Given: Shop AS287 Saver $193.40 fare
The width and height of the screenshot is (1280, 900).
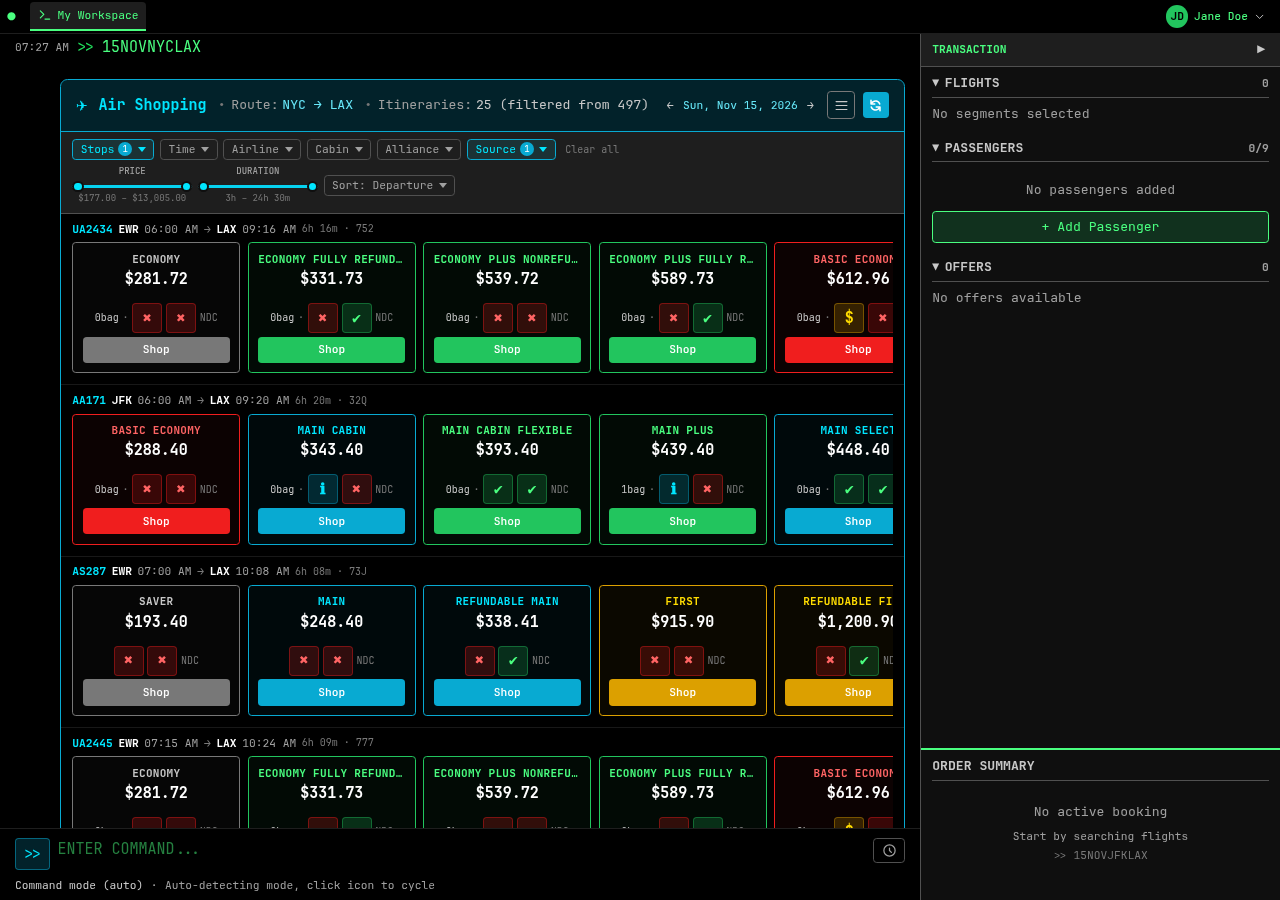Looking at the screenshot, I should point(156,693).
